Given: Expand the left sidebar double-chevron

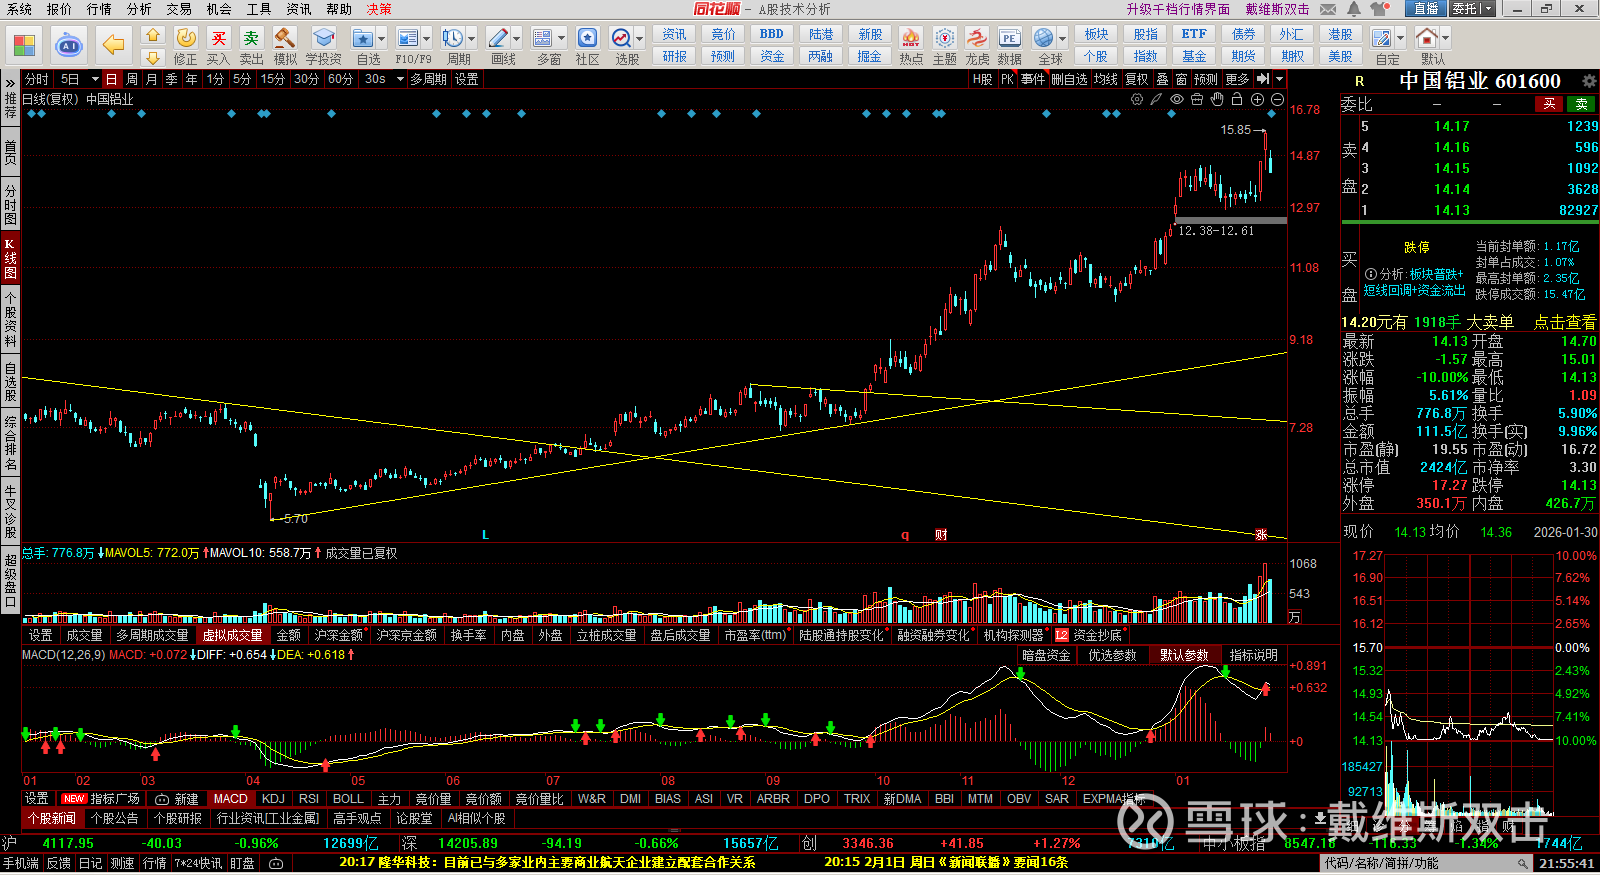Looking at the screenshot, I should tap(10, 82).
